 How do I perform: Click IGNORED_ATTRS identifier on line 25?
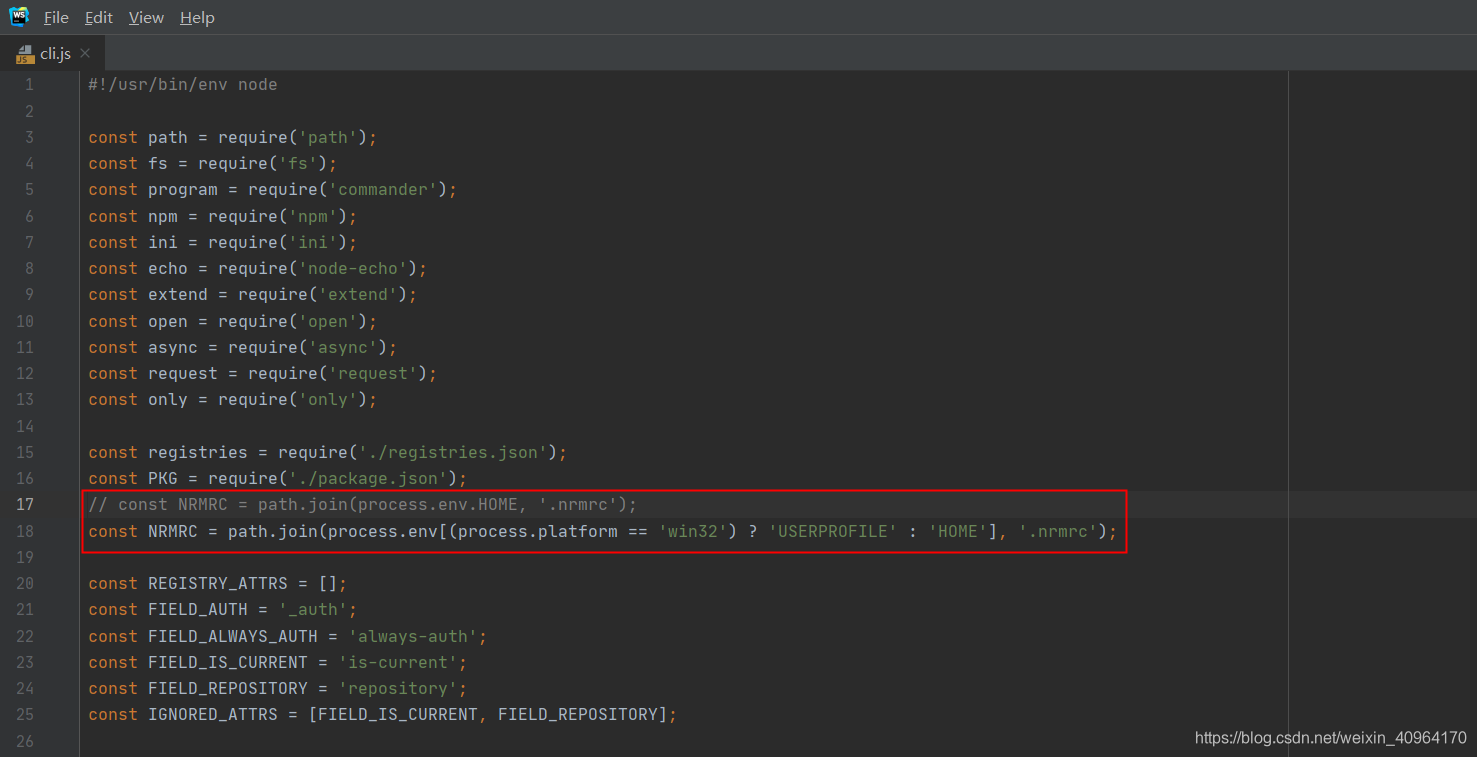(213, 715)
